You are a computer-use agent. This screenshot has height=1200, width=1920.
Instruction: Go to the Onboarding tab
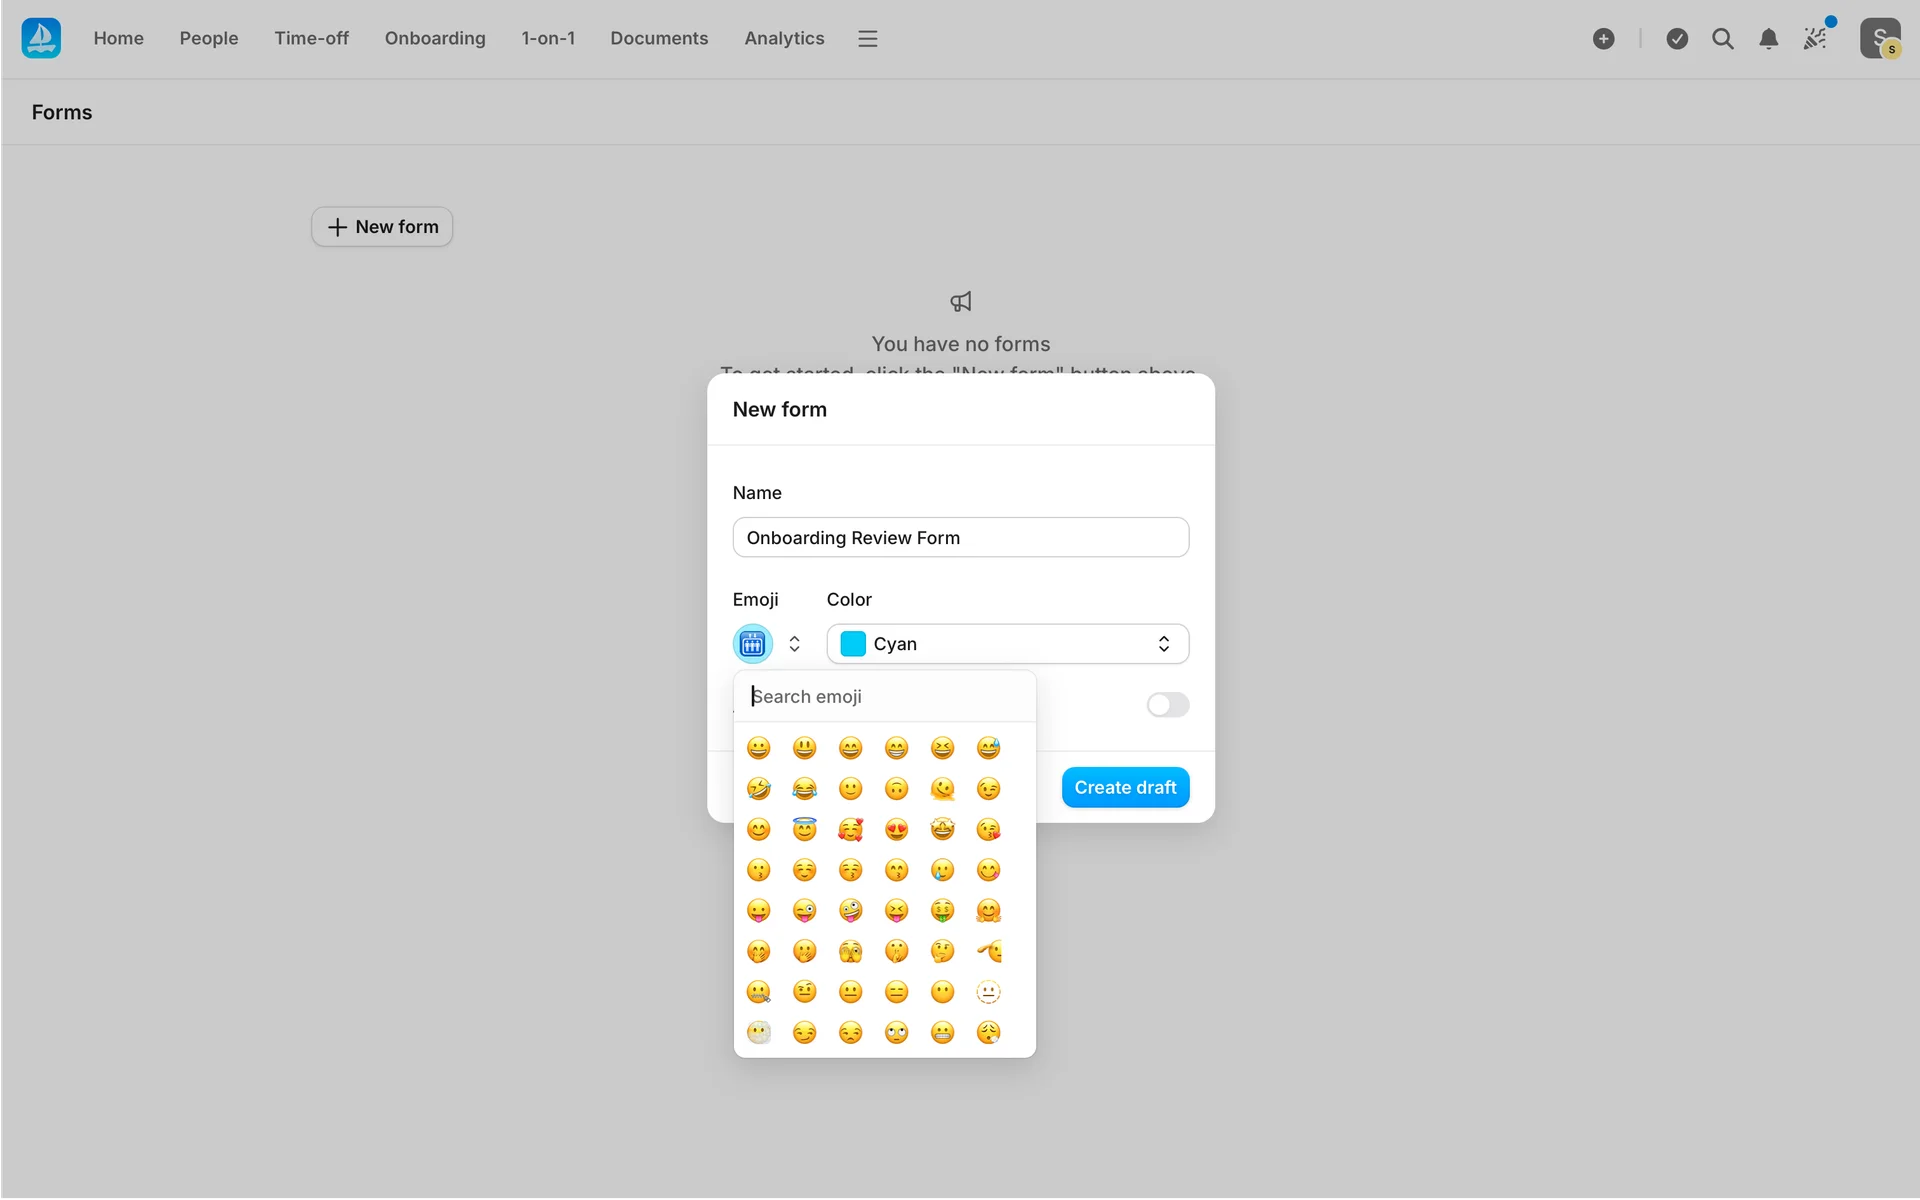click(x=435, y=38)
